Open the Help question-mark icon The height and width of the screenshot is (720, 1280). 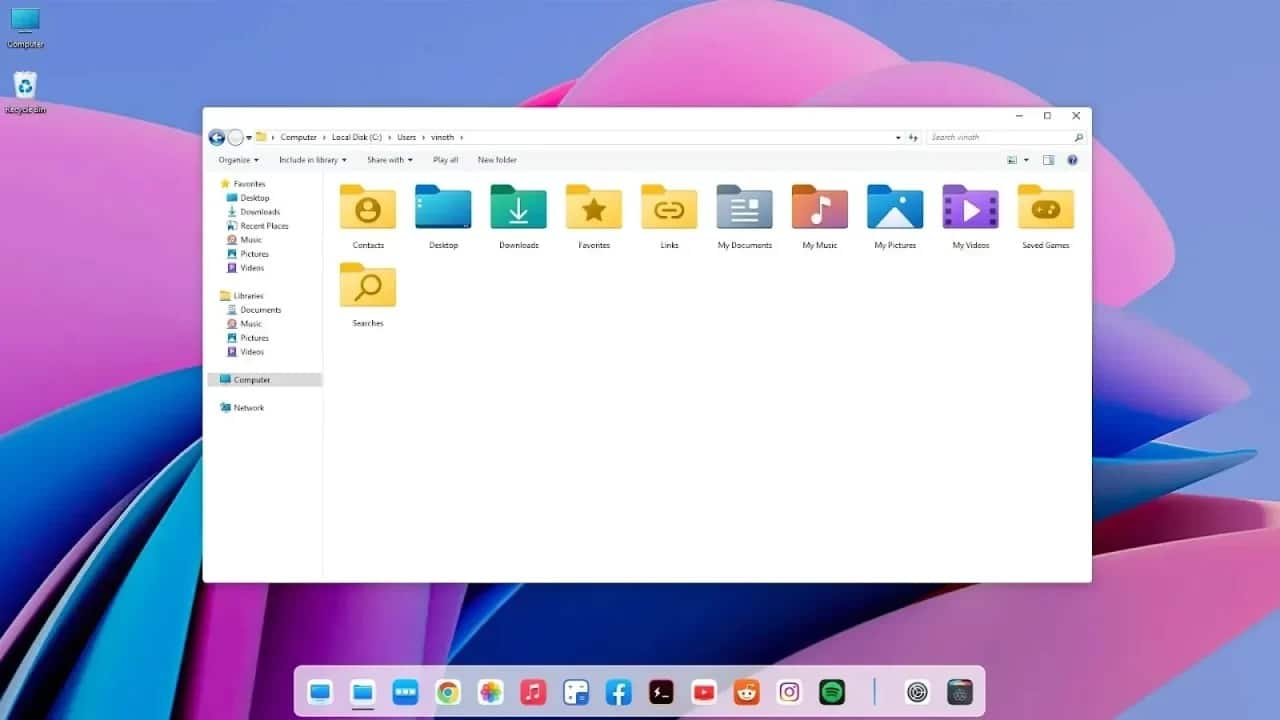tap(1072, 160)
